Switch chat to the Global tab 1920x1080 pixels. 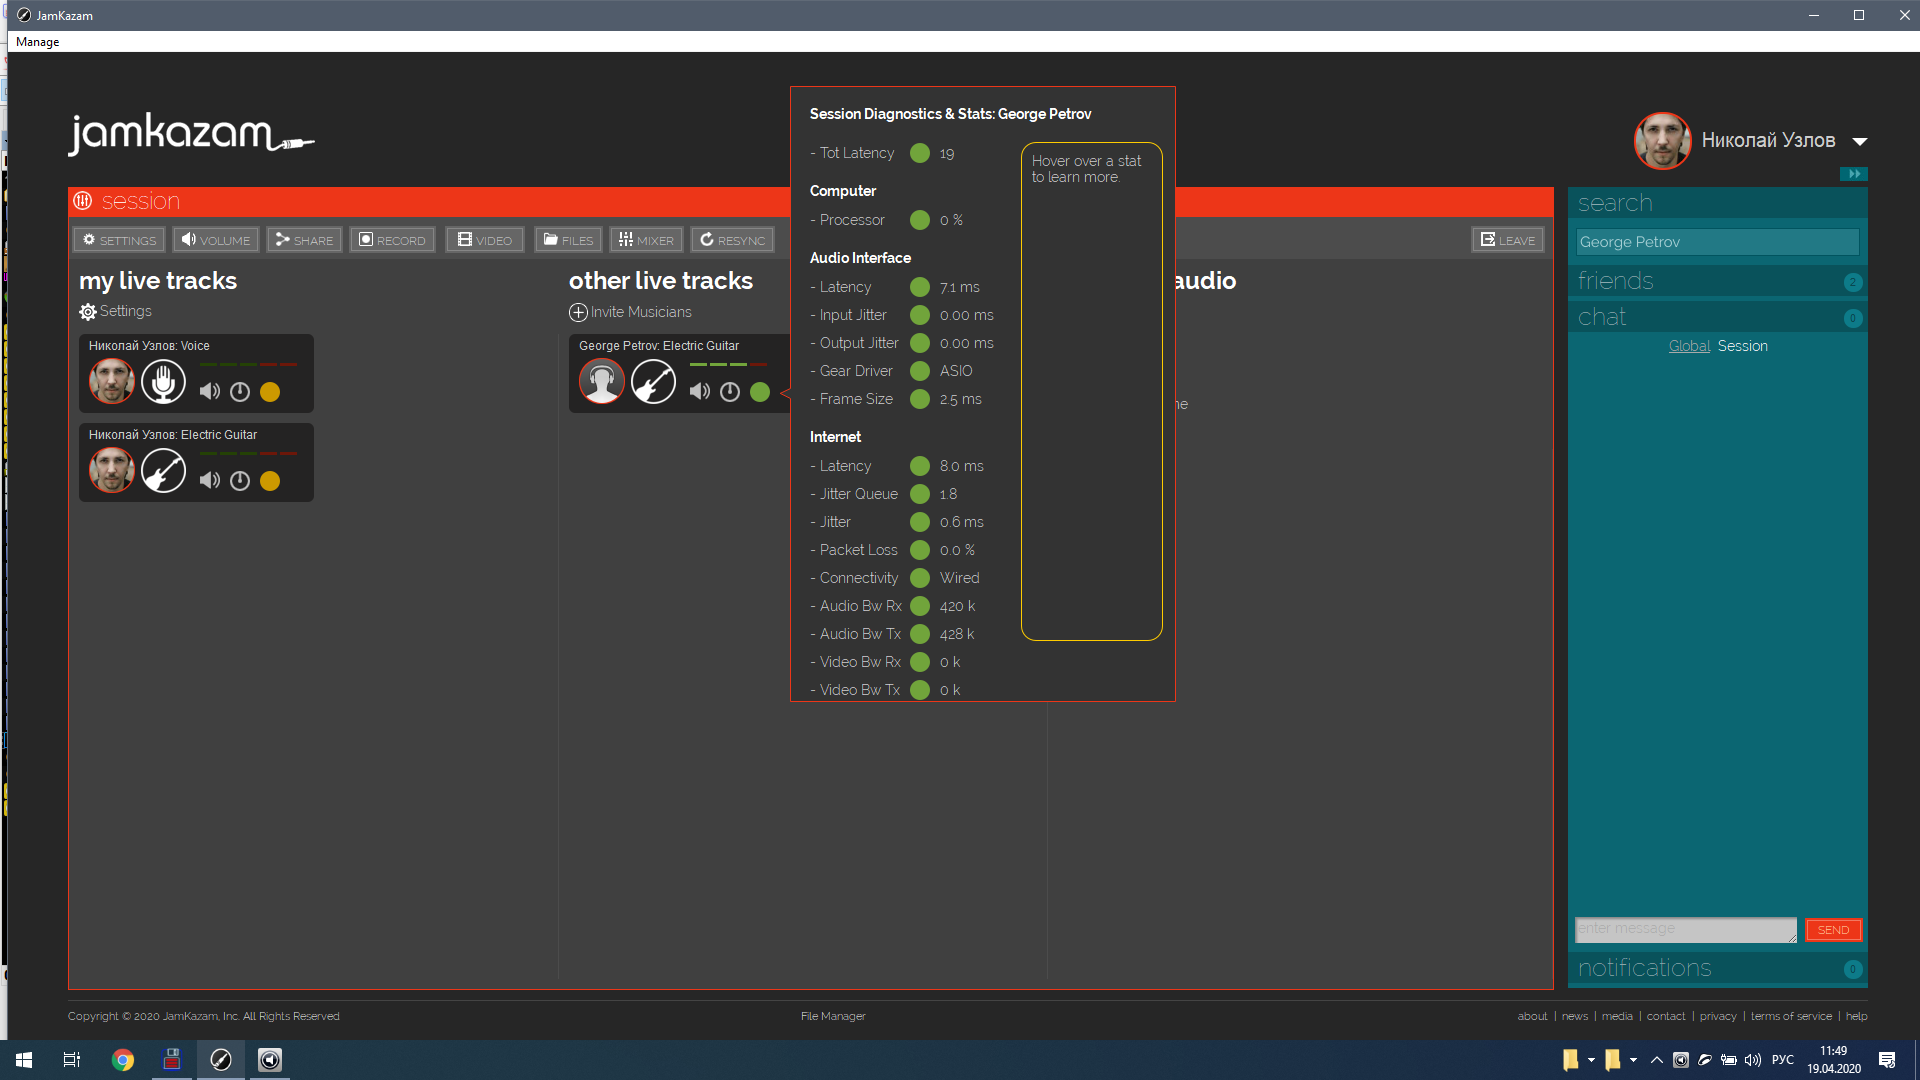tap(1689, 346)
